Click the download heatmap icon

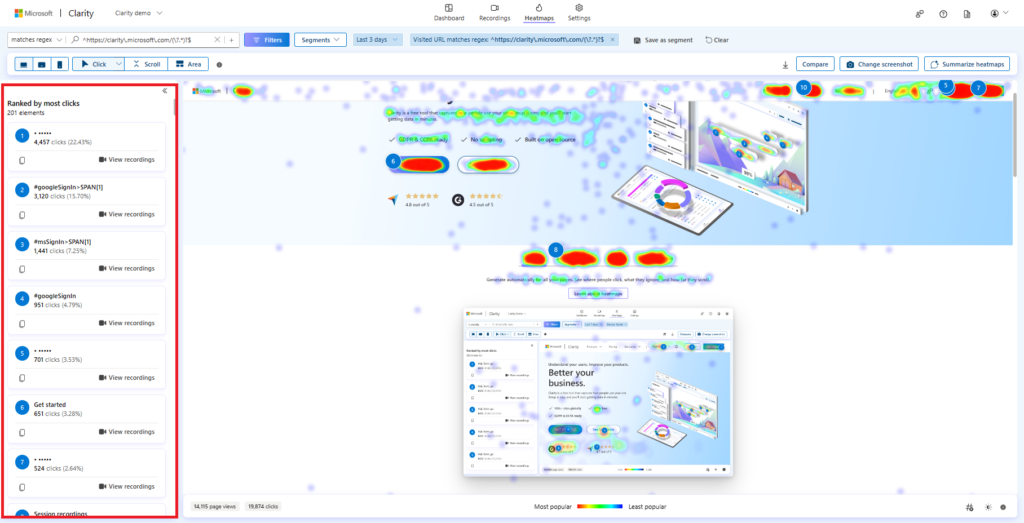[x=785, y=64]
